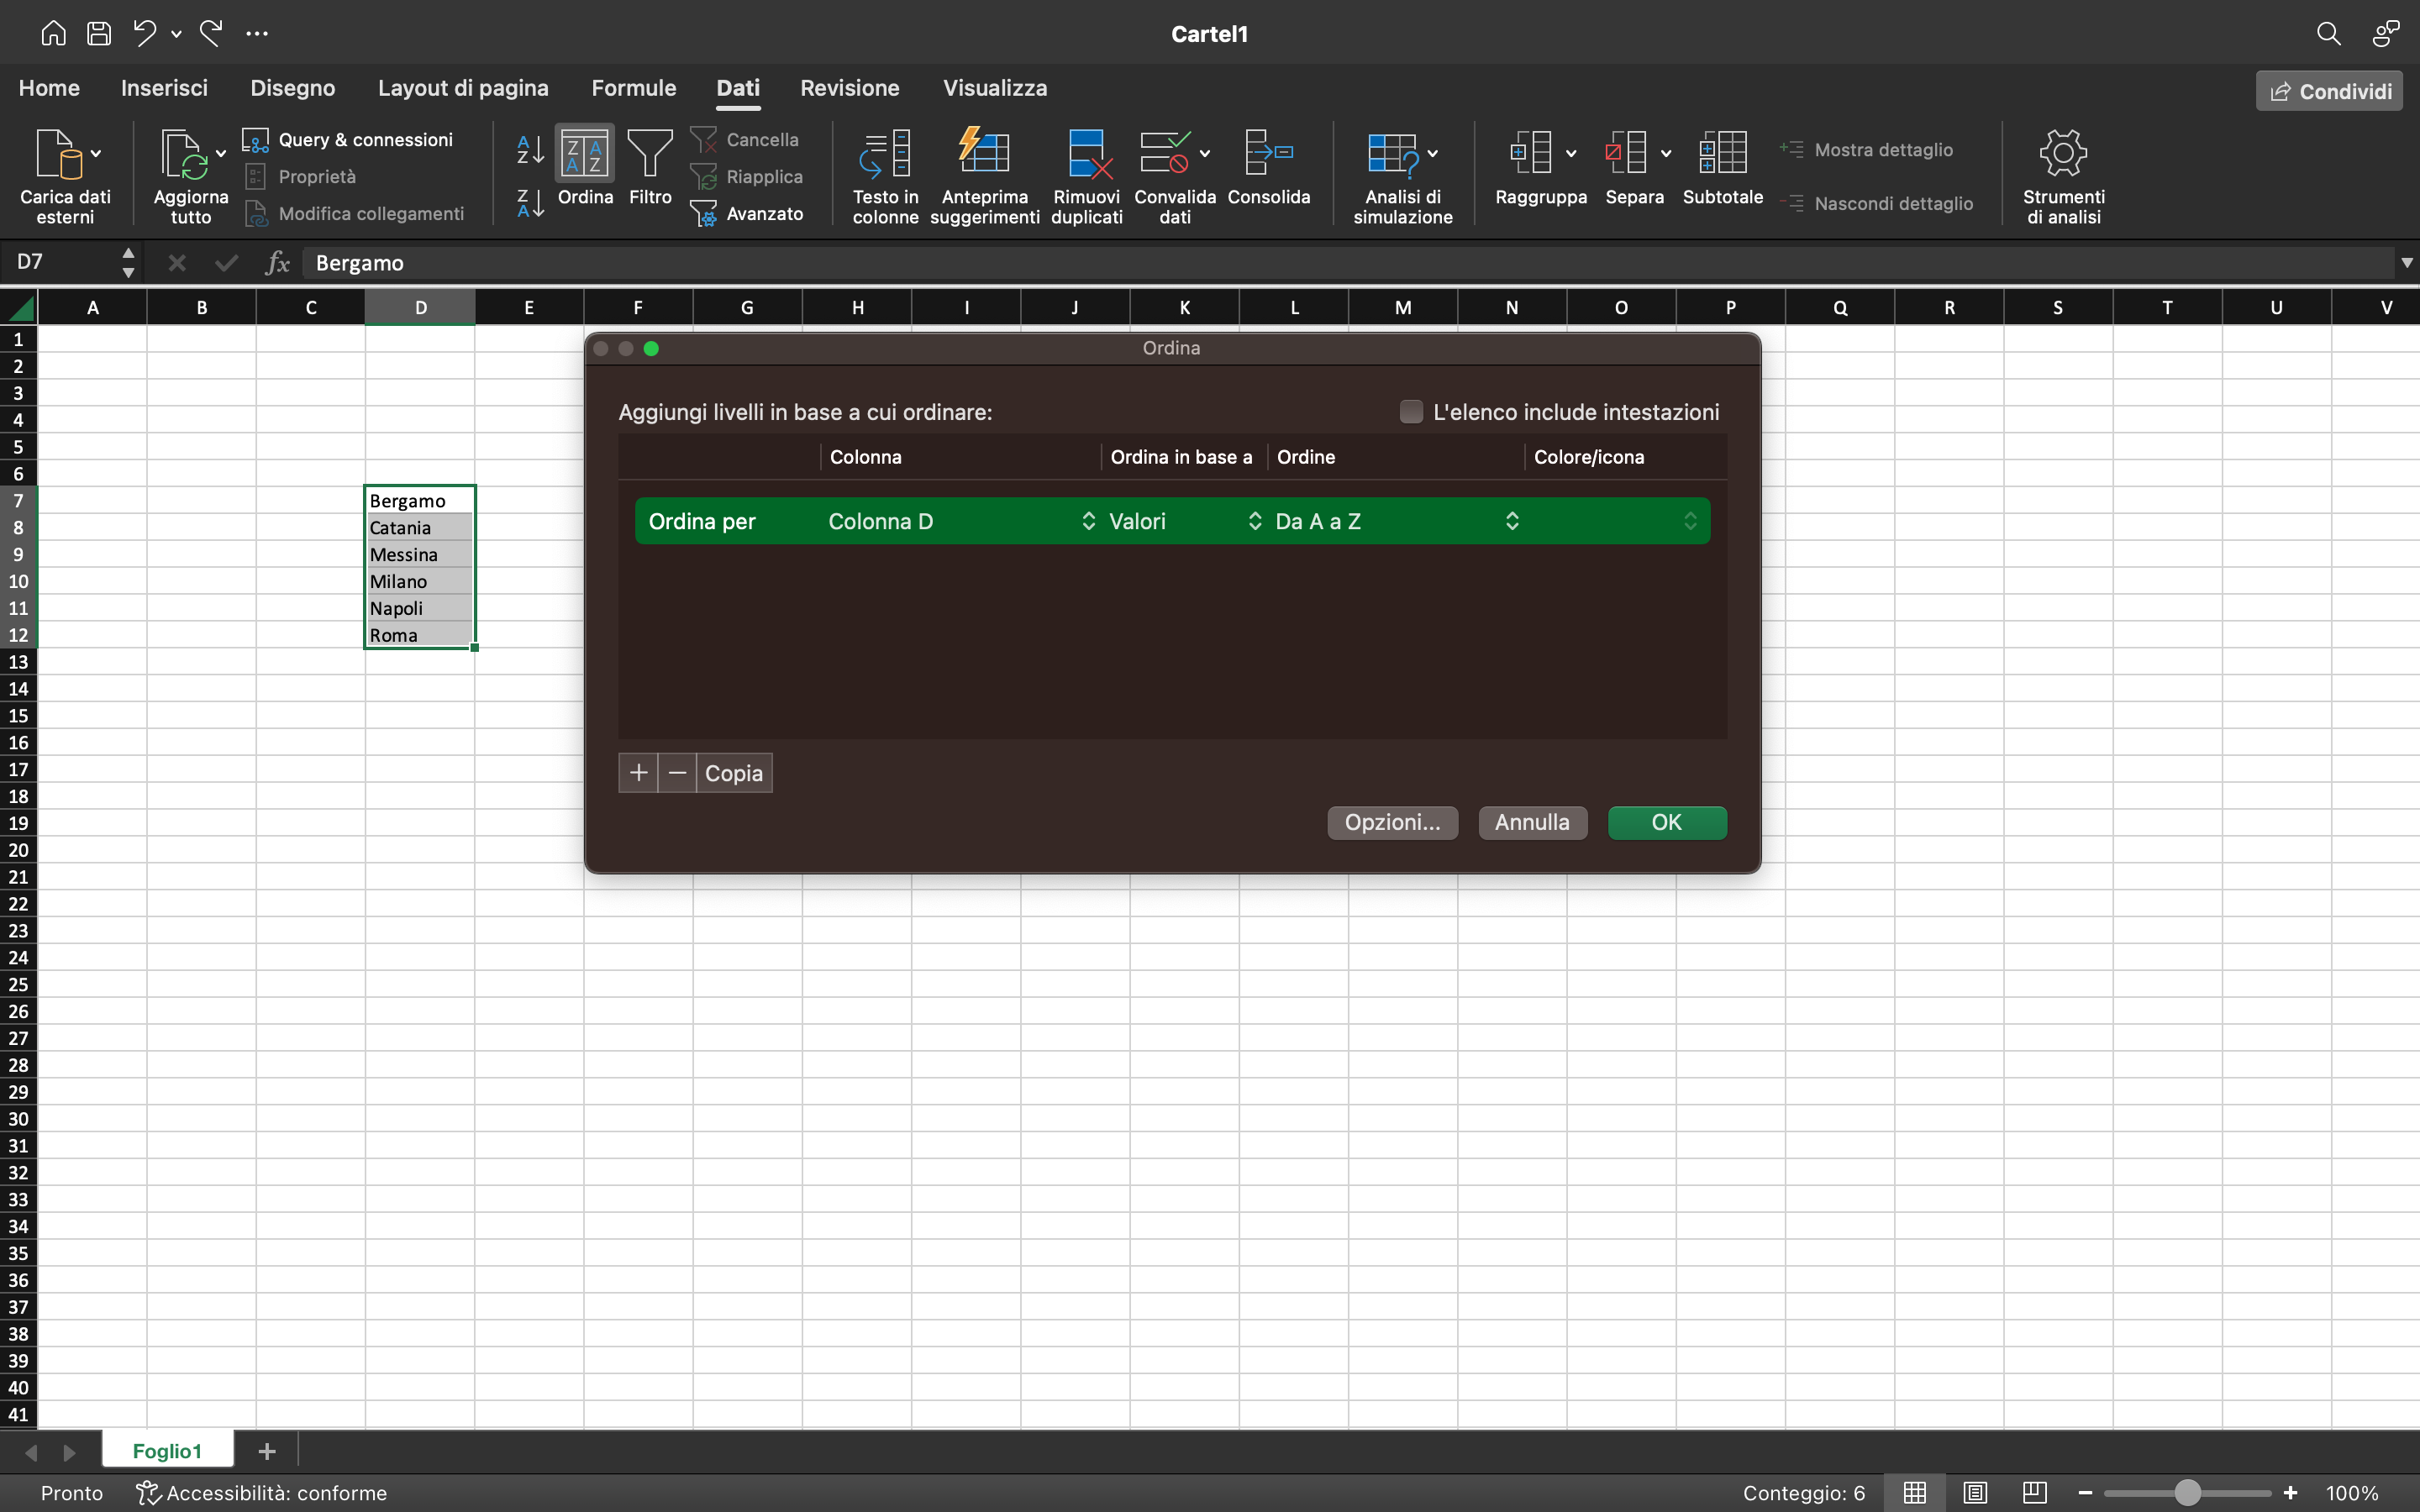The image size is (2420, 1512).
Task: Click the Filtro funnel icon
Action: pos(650,153)
